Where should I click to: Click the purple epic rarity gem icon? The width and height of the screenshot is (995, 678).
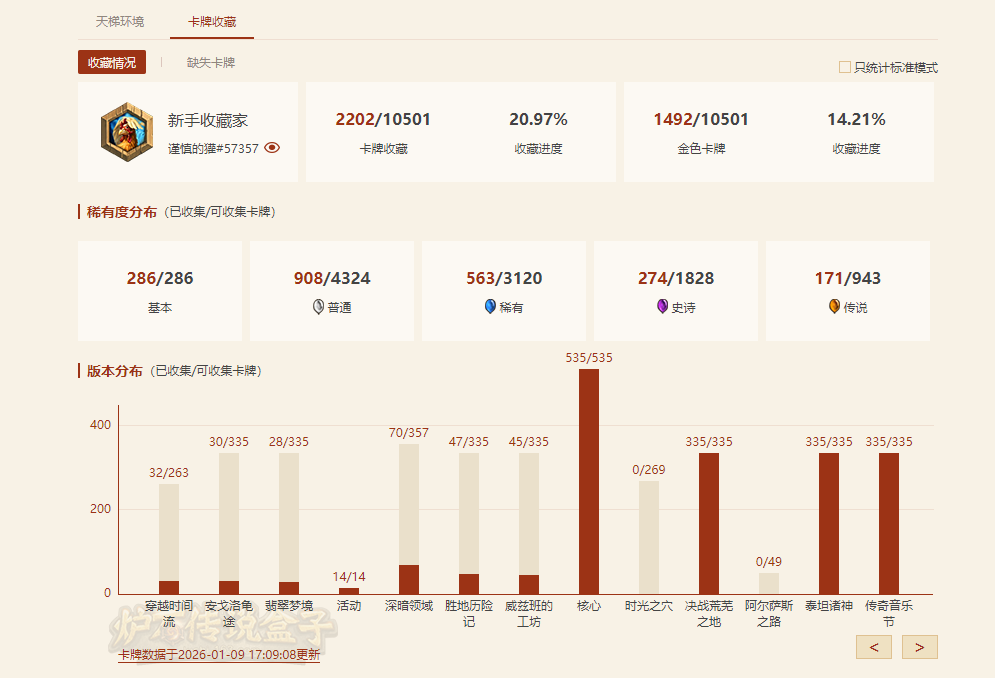tap(662, 307)
